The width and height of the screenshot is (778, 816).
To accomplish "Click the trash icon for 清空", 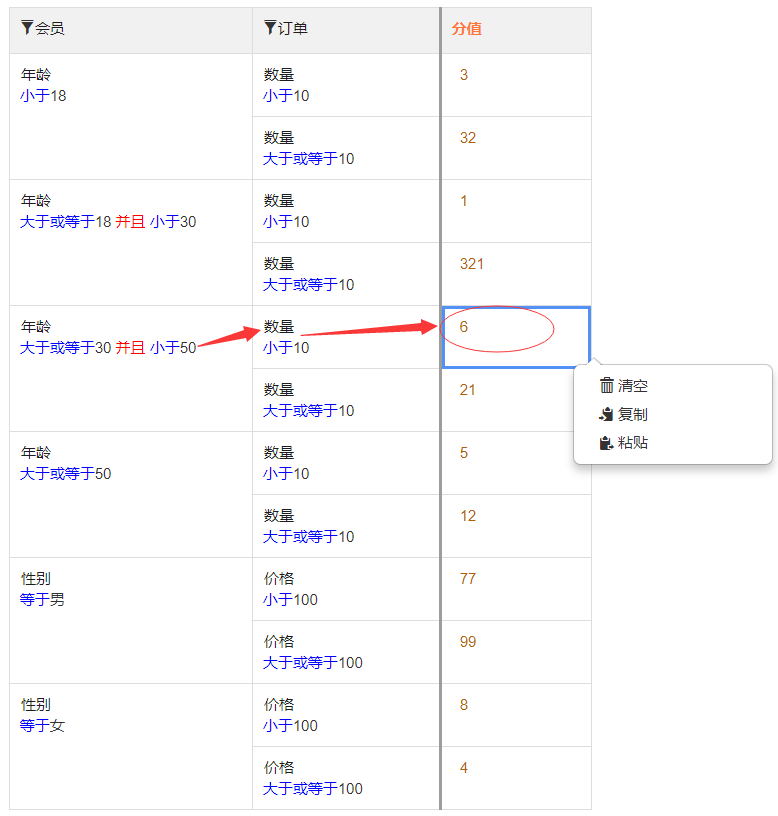I will coord(606,385).
